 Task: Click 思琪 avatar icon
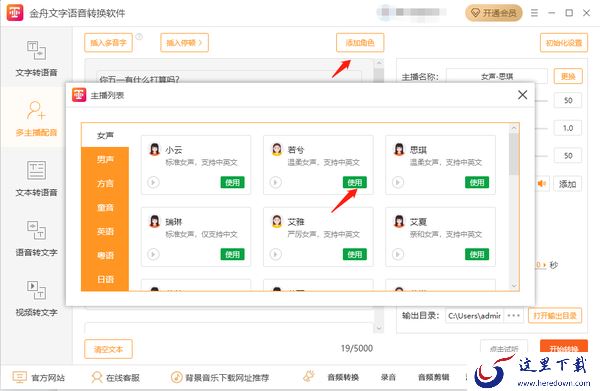pos(399,149)
